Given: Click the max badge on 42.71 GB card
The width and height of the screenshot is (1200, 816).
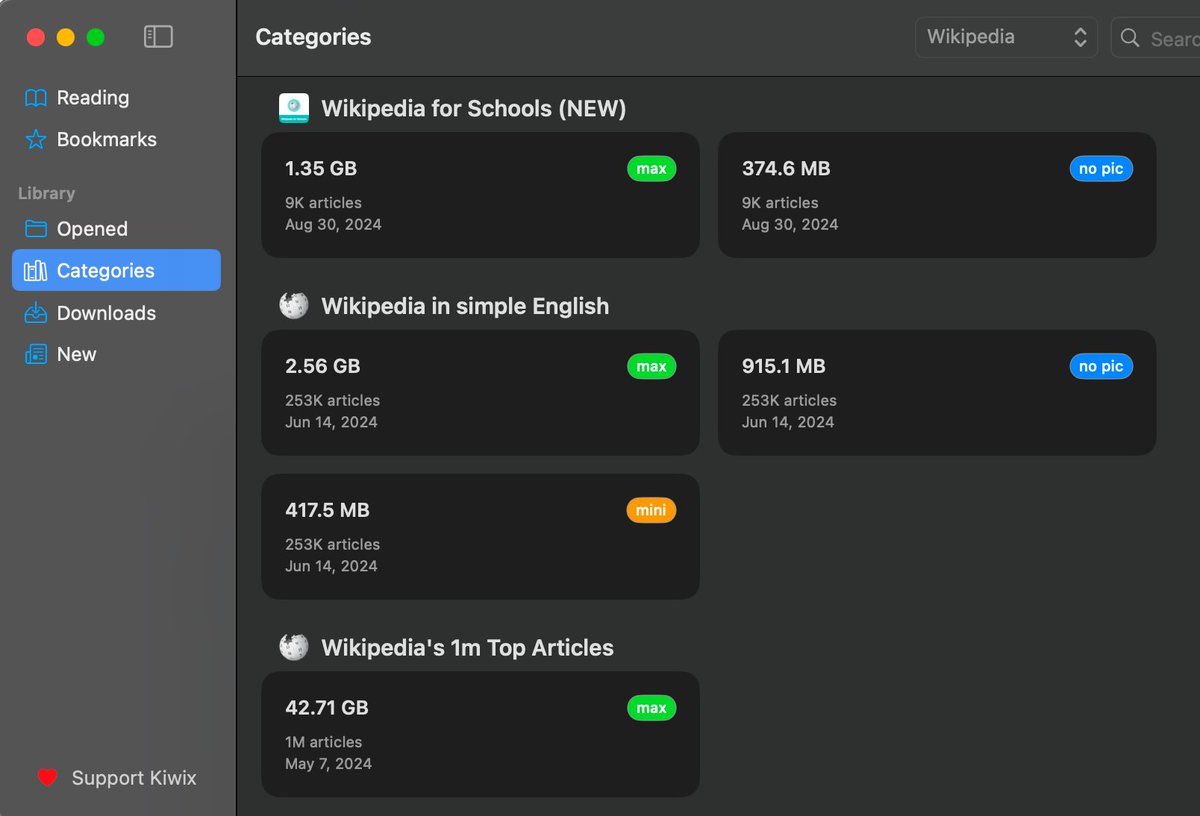Looking at the screenshot, I should click(x=651, y=708).
